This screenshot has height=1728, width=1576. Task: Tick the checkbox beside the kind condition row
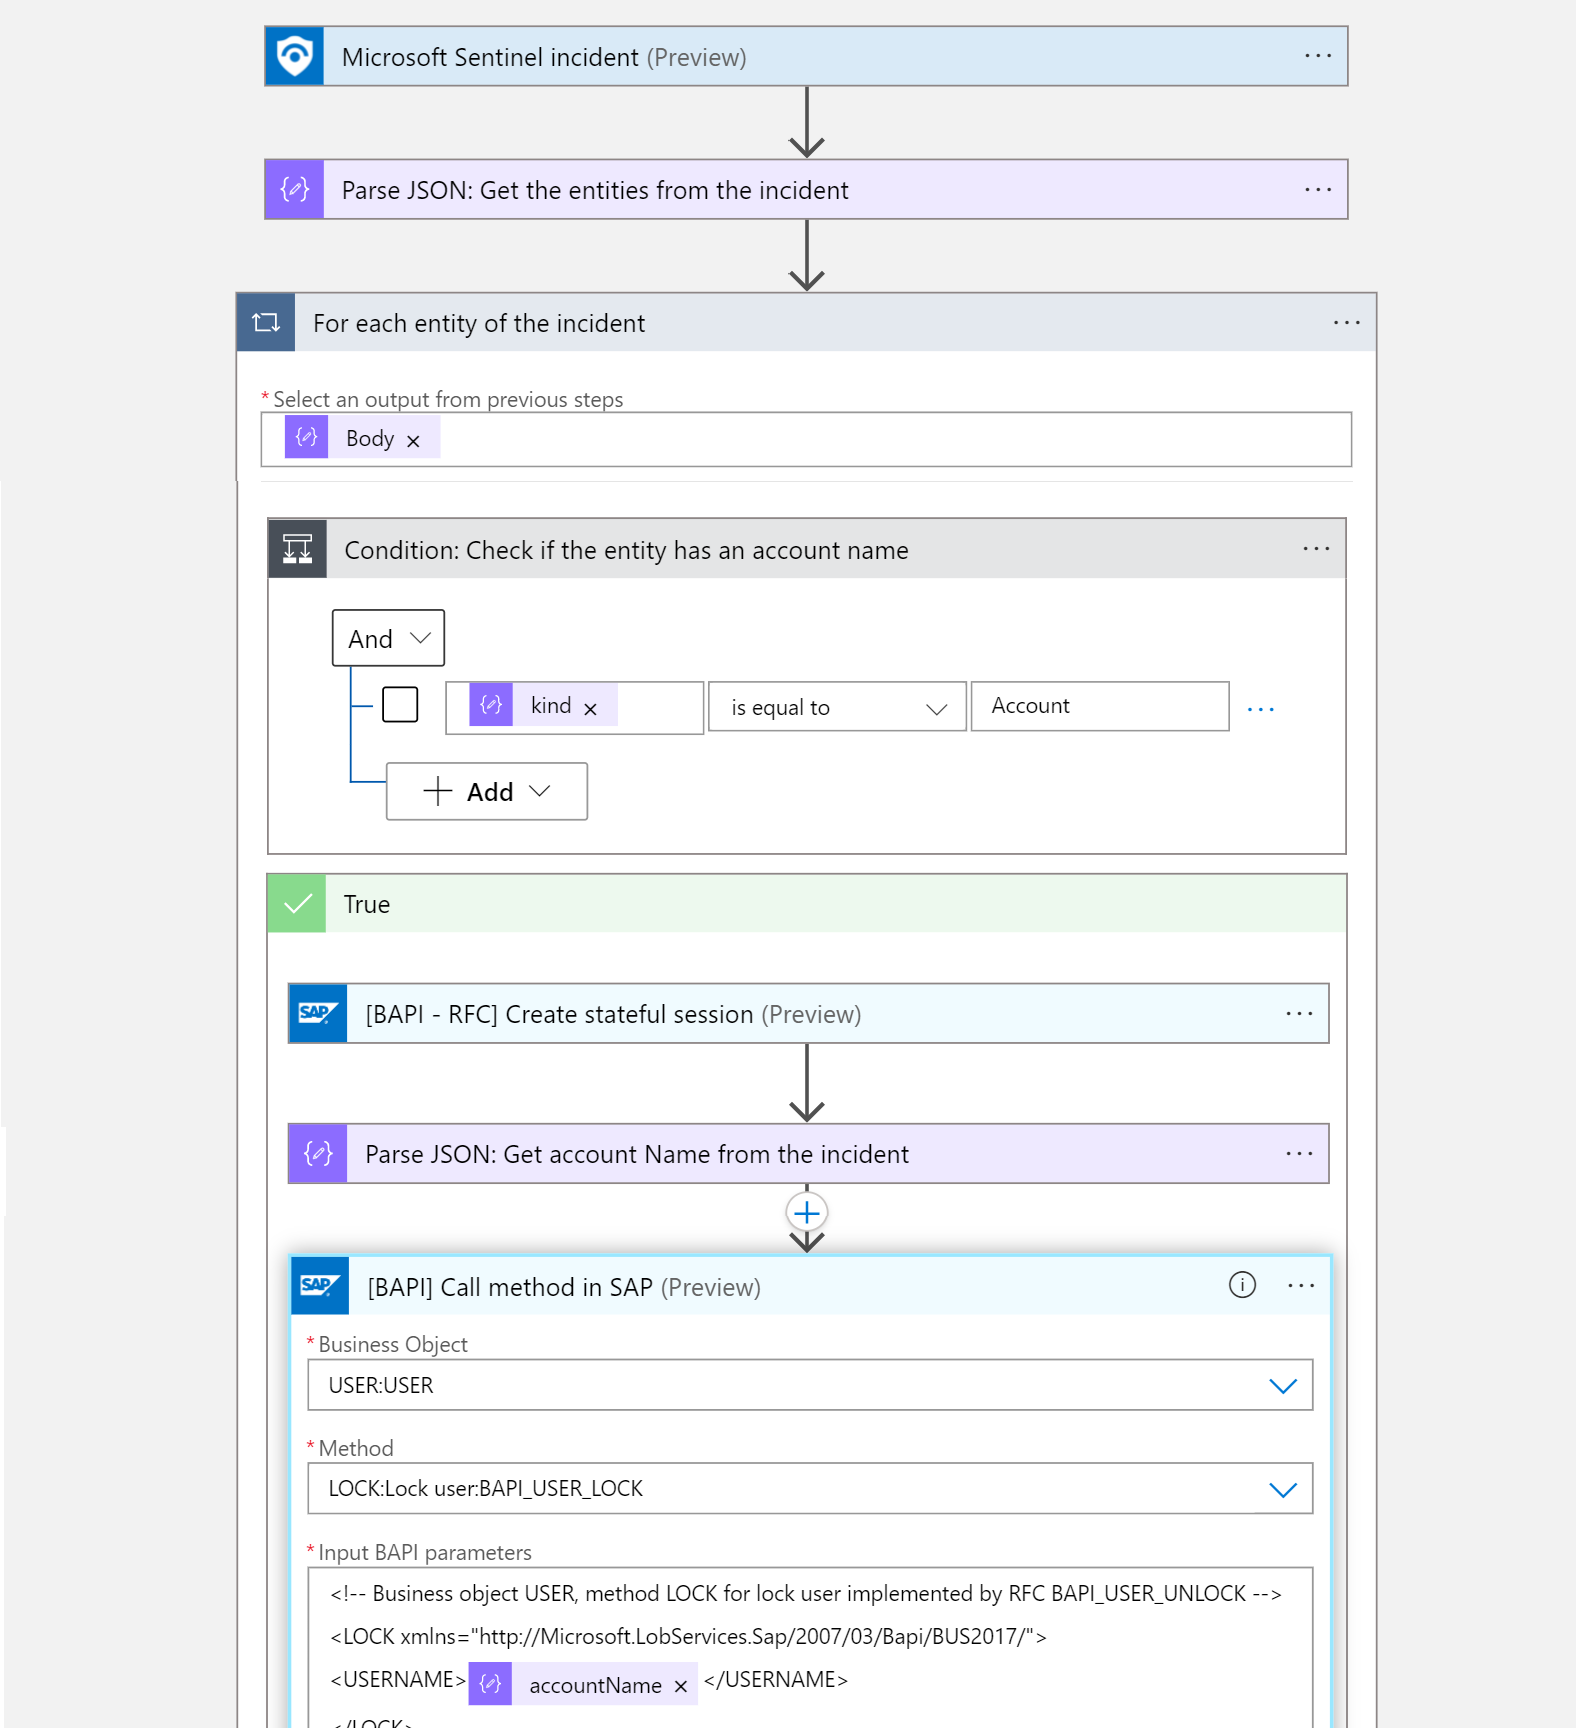pyautogui.click(x=400, y=705)
